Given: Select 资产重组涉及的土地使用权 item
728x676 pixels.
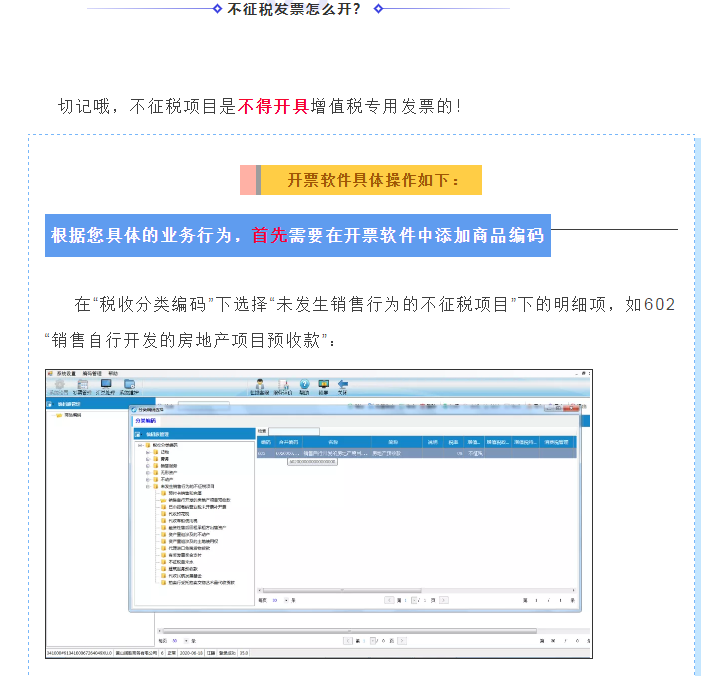Looking at the screenshot, I should 193,541.
